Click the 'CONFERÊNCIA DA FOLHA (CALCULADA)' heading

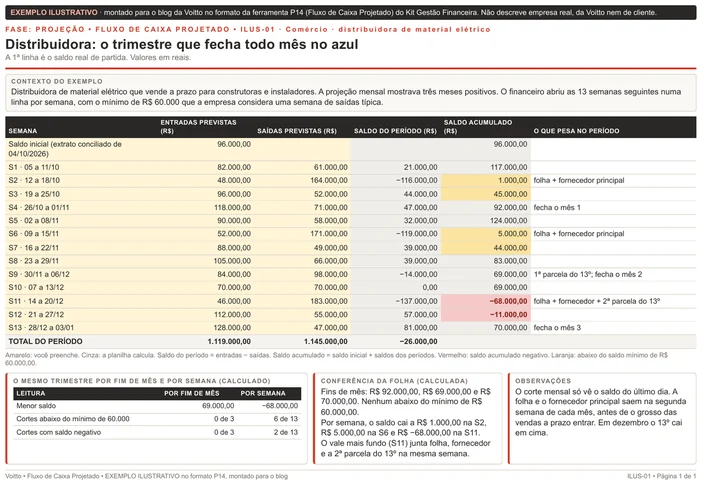[394, 381]
